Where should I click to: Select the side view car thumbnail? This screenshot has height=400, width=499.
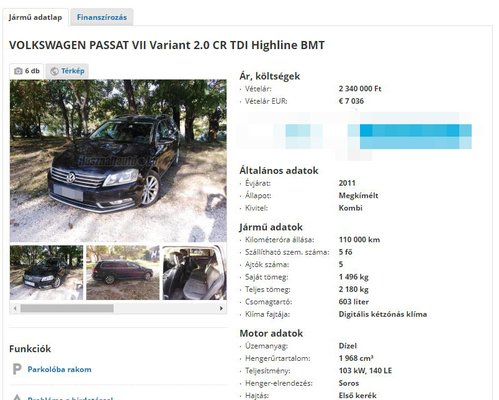(123, 273)
